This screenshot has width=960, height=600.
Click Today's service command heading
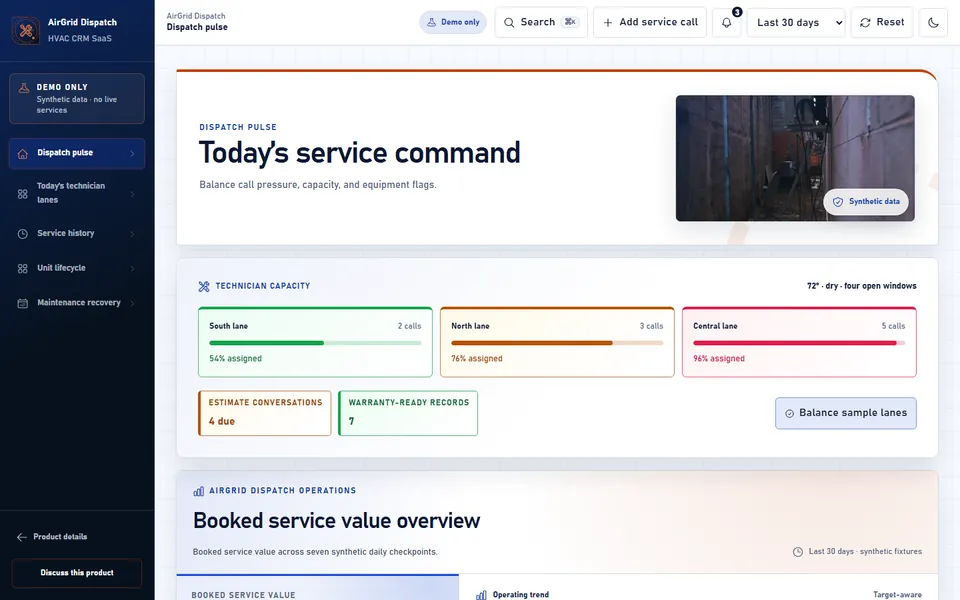pyautogui.click(x=359, y=153)
